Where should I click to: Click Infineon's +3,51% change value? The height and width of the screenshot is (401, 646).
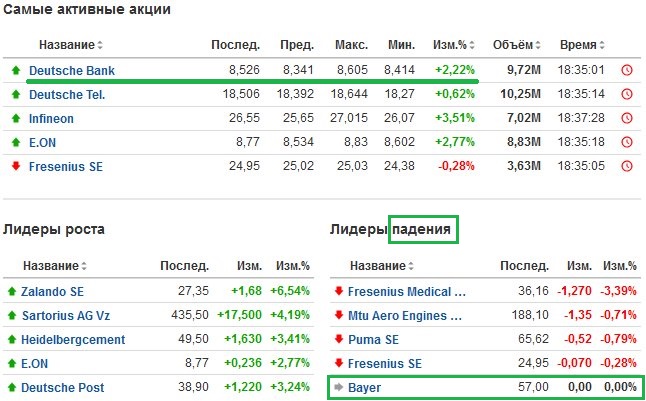point(455,118)
